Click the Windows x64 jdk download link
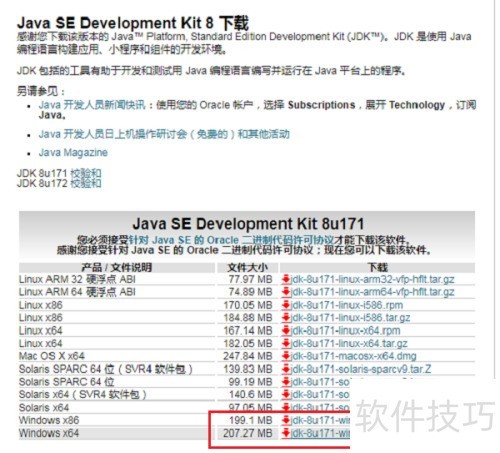Screen dimensions: 500x453 (320, 433)
